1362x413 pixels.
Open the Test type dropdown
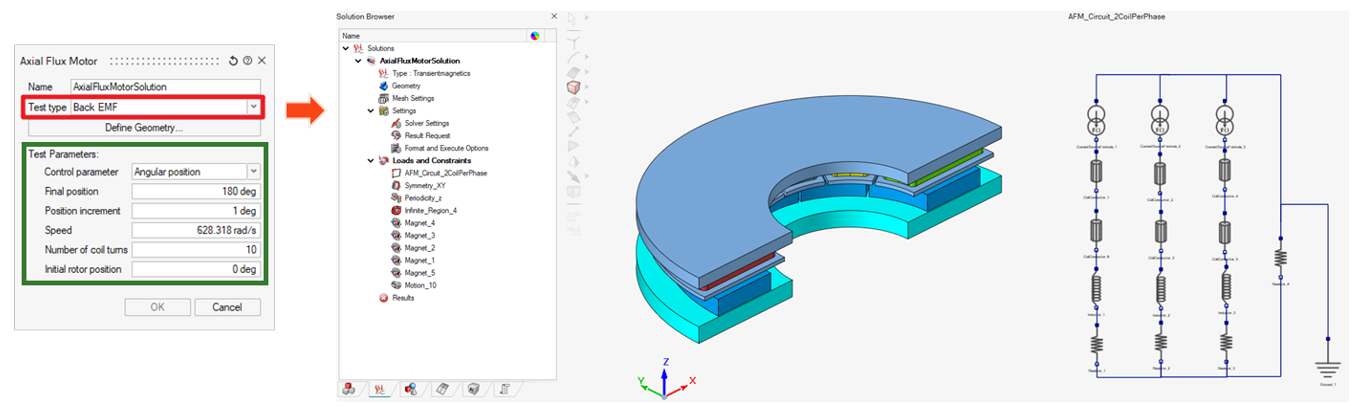coord(254,107)
